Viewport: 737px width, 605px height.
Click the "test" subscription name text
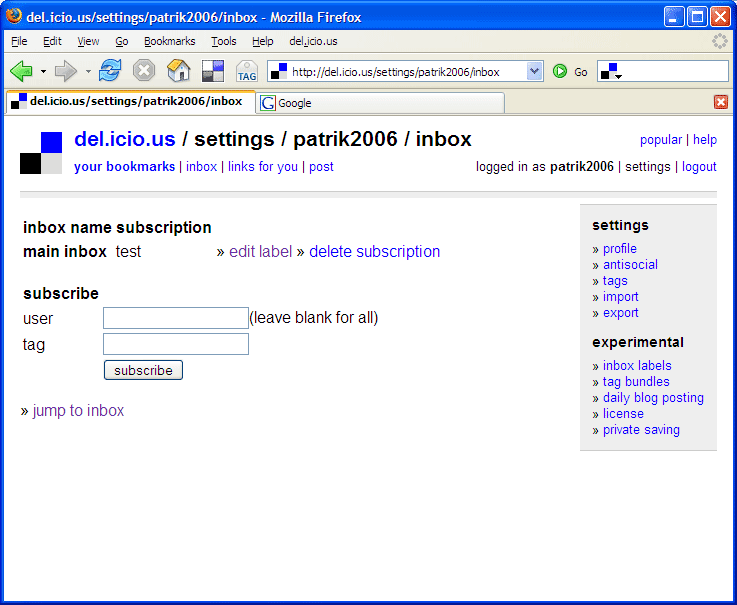point(128,251)
